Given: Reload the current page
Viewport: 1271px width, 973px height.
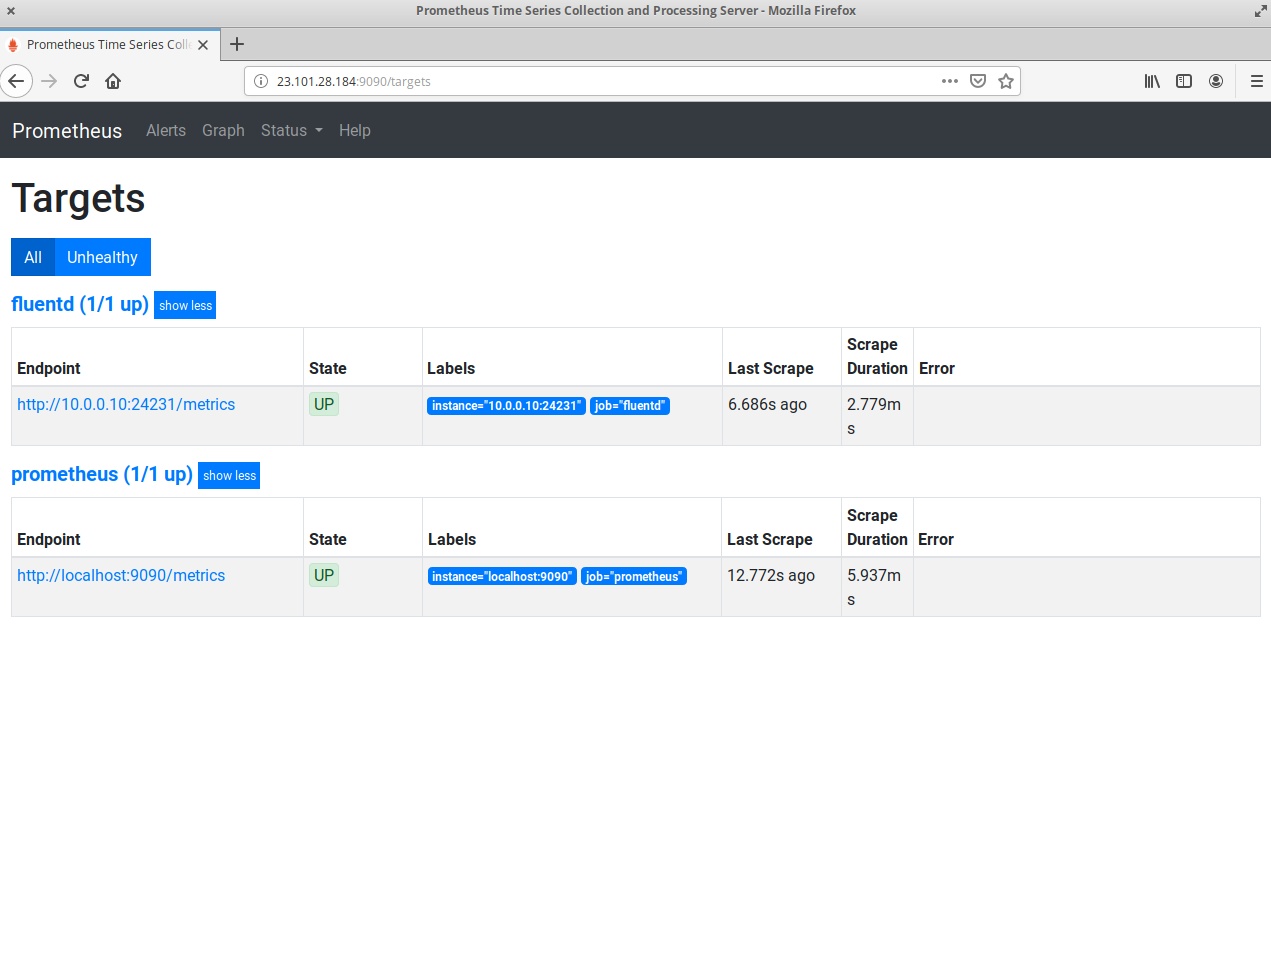Looking at the screenshot, I should pyautogui.click(x=81, y=81).
